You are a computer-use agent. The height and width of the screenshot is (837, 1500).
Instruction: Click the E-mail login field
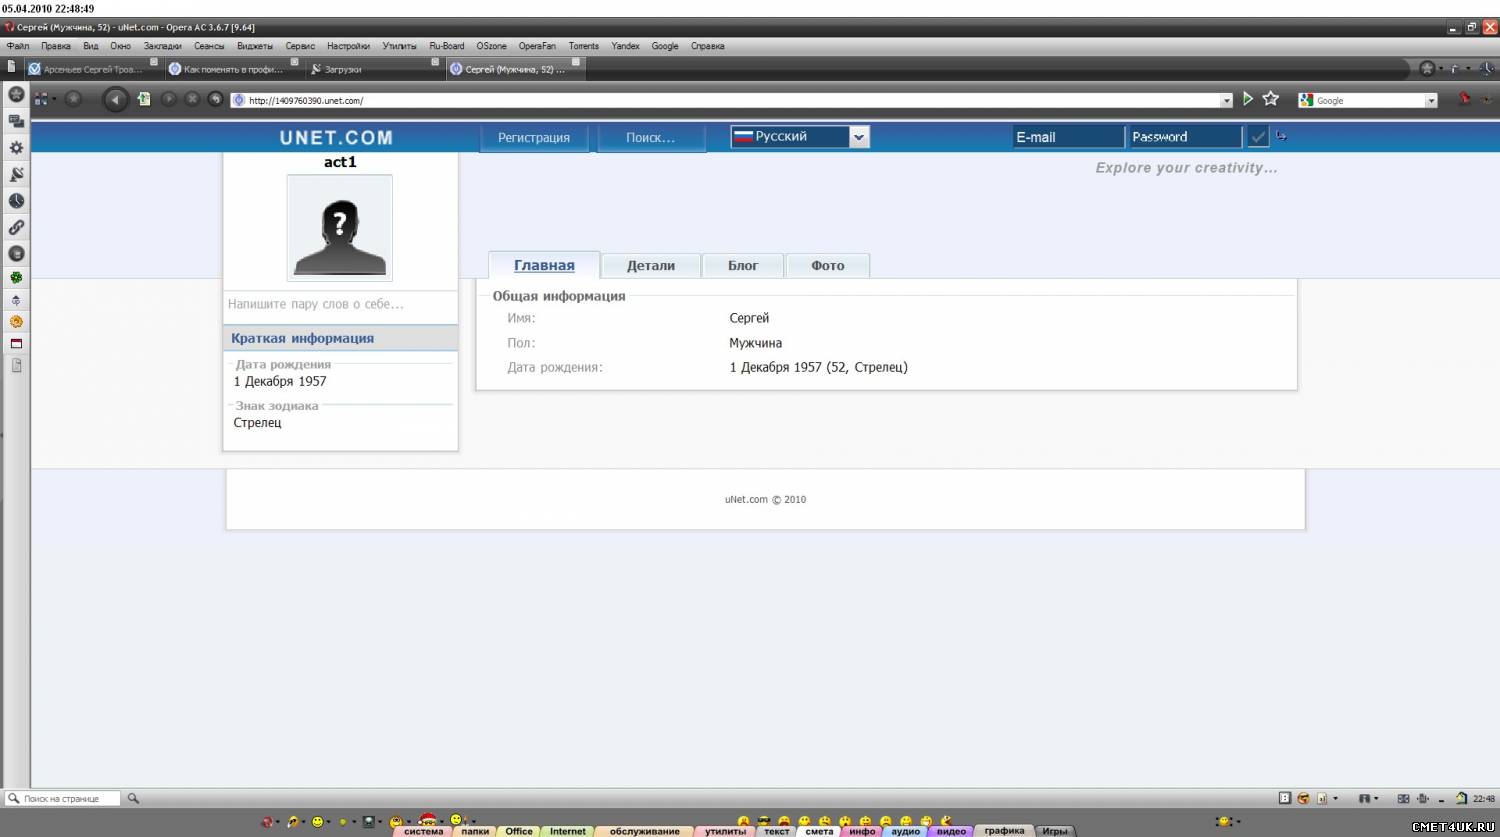click(1068, 137)
